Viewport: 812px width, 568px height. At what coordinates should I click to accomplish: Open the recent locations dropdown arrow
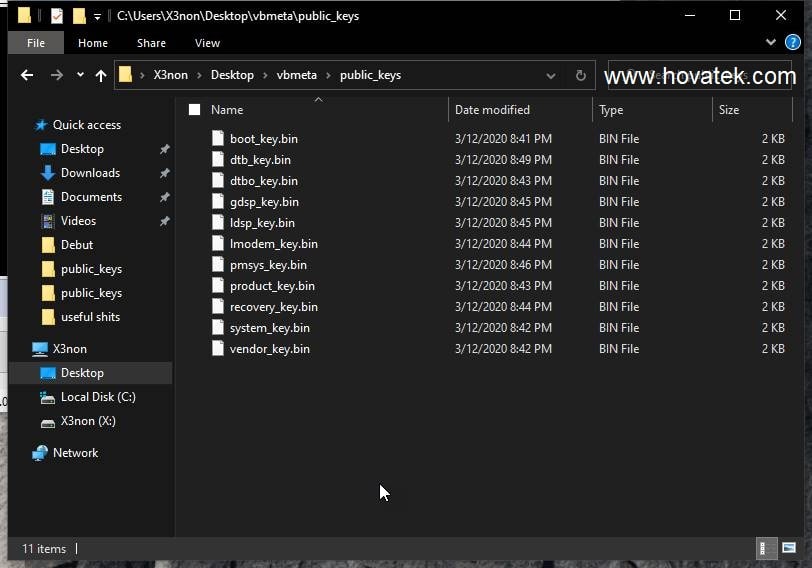coord(80,75)
